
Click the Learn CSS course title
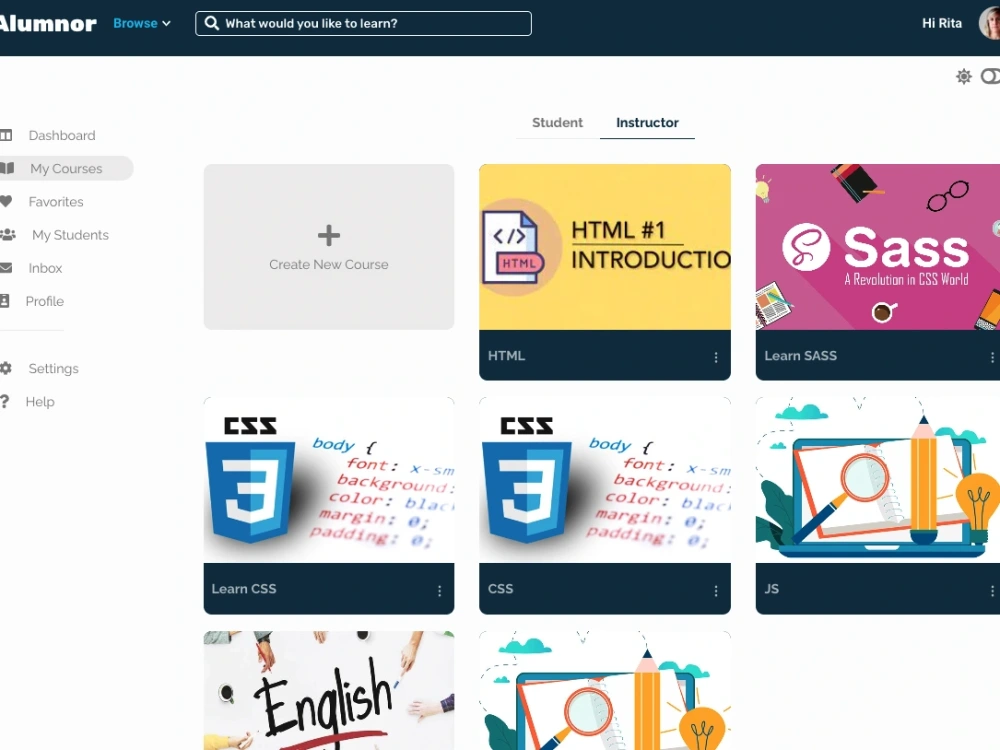pyautogui.click(x=244, y=589)
